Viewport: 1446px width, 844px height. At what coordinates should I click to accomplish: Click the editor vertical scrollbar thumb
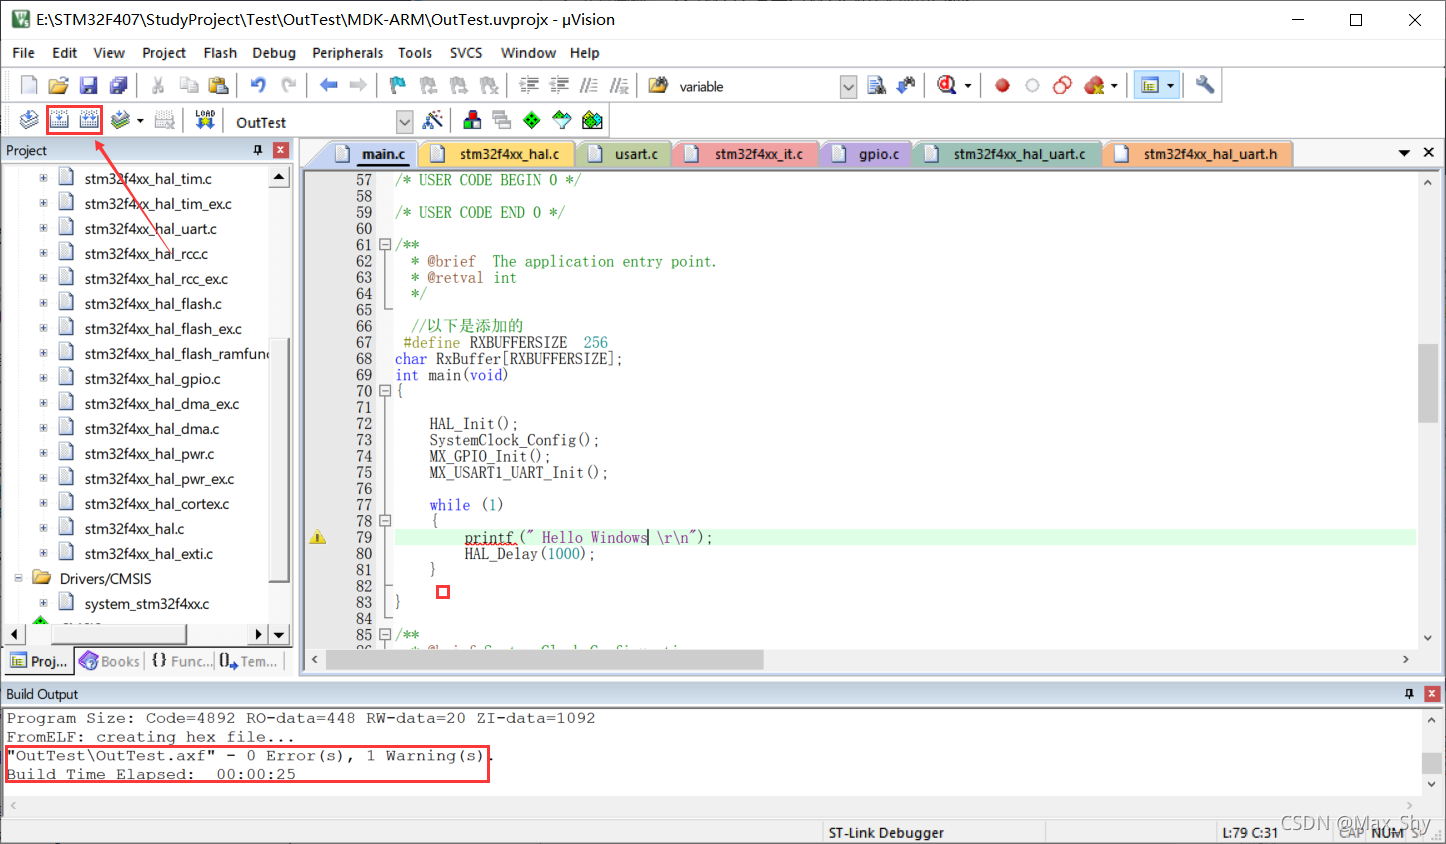[x=1427, y=383]
